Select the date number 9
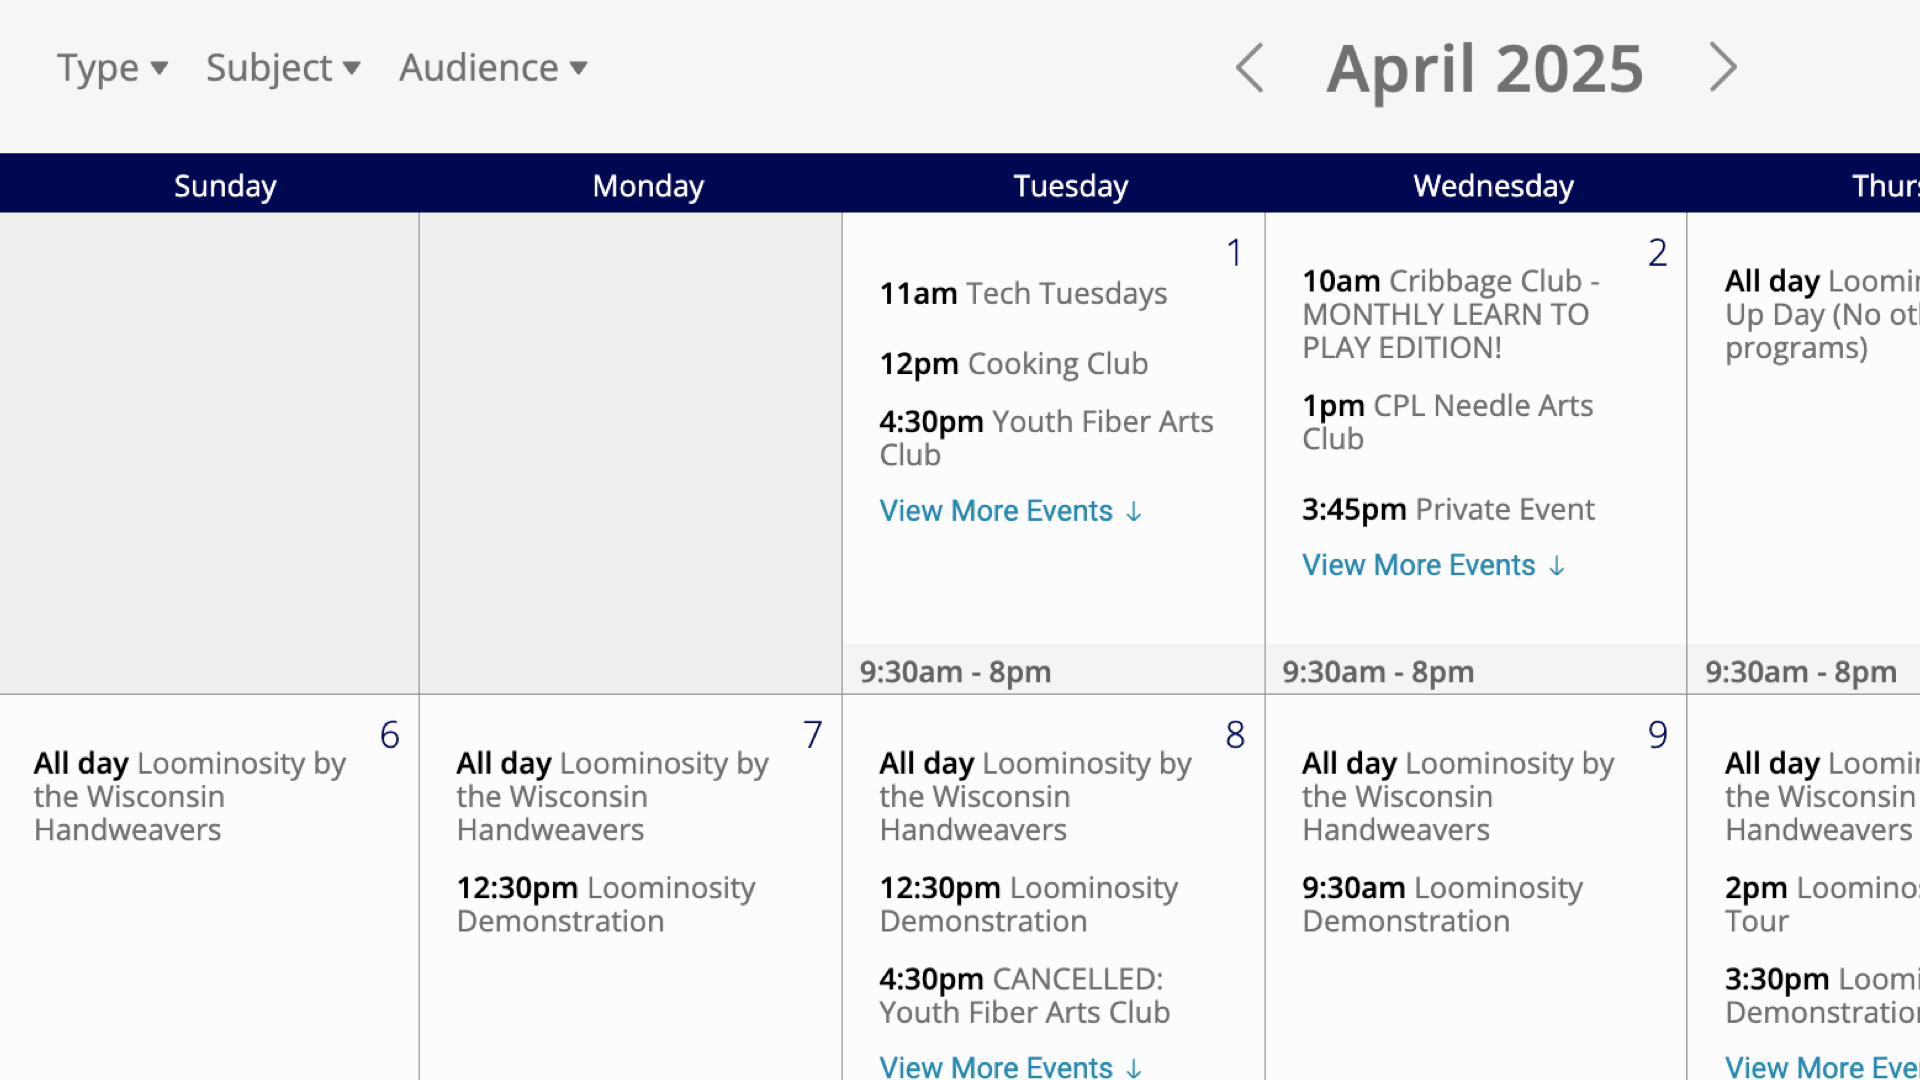This screenshot has width=1920, height=1080. coord(1658,733)
